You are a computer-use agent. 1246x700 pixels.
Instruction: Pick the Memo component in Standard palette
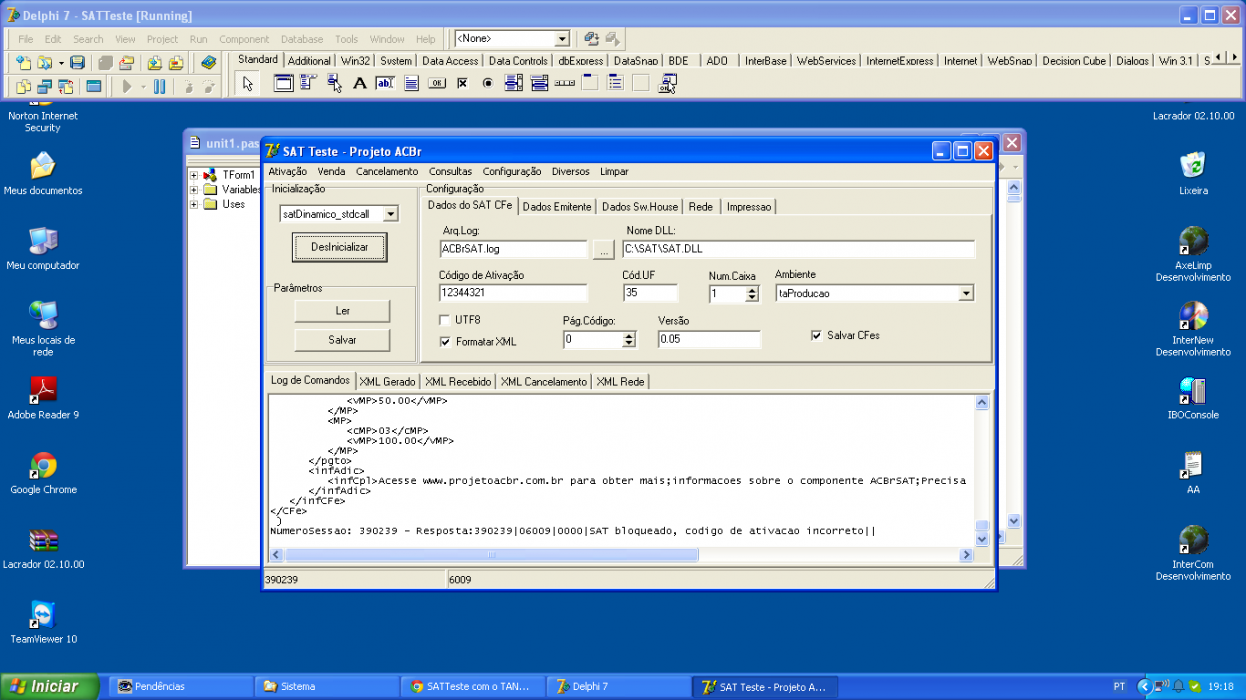pyautogui.click(x=411, y=84)
